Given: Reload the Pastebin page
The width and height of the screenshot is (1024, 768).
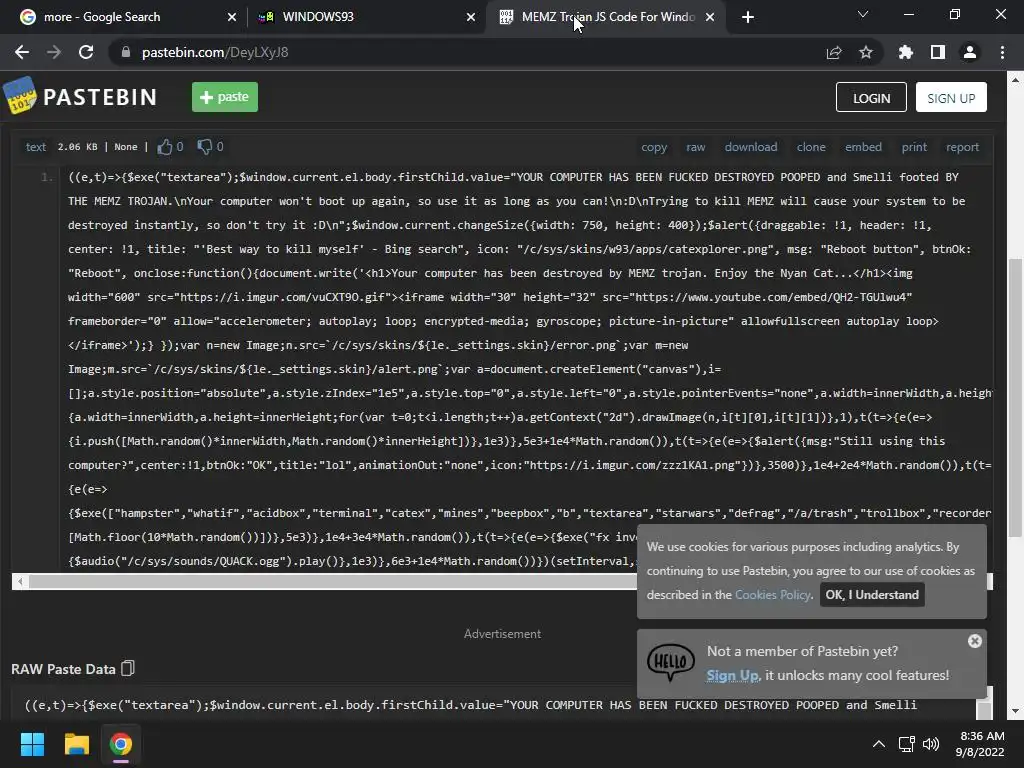Looking at the screenshot, I should point(86,52).
